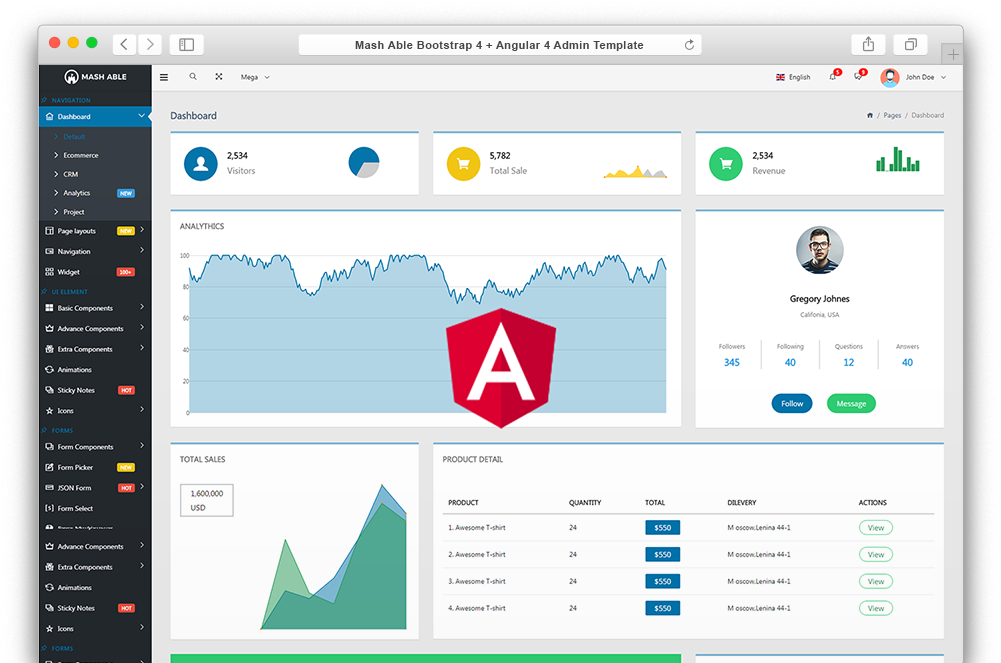Screen dimensions: 1001x663
Task: Click the Total Sale shopping cart icon
Action: coord(462,162)
